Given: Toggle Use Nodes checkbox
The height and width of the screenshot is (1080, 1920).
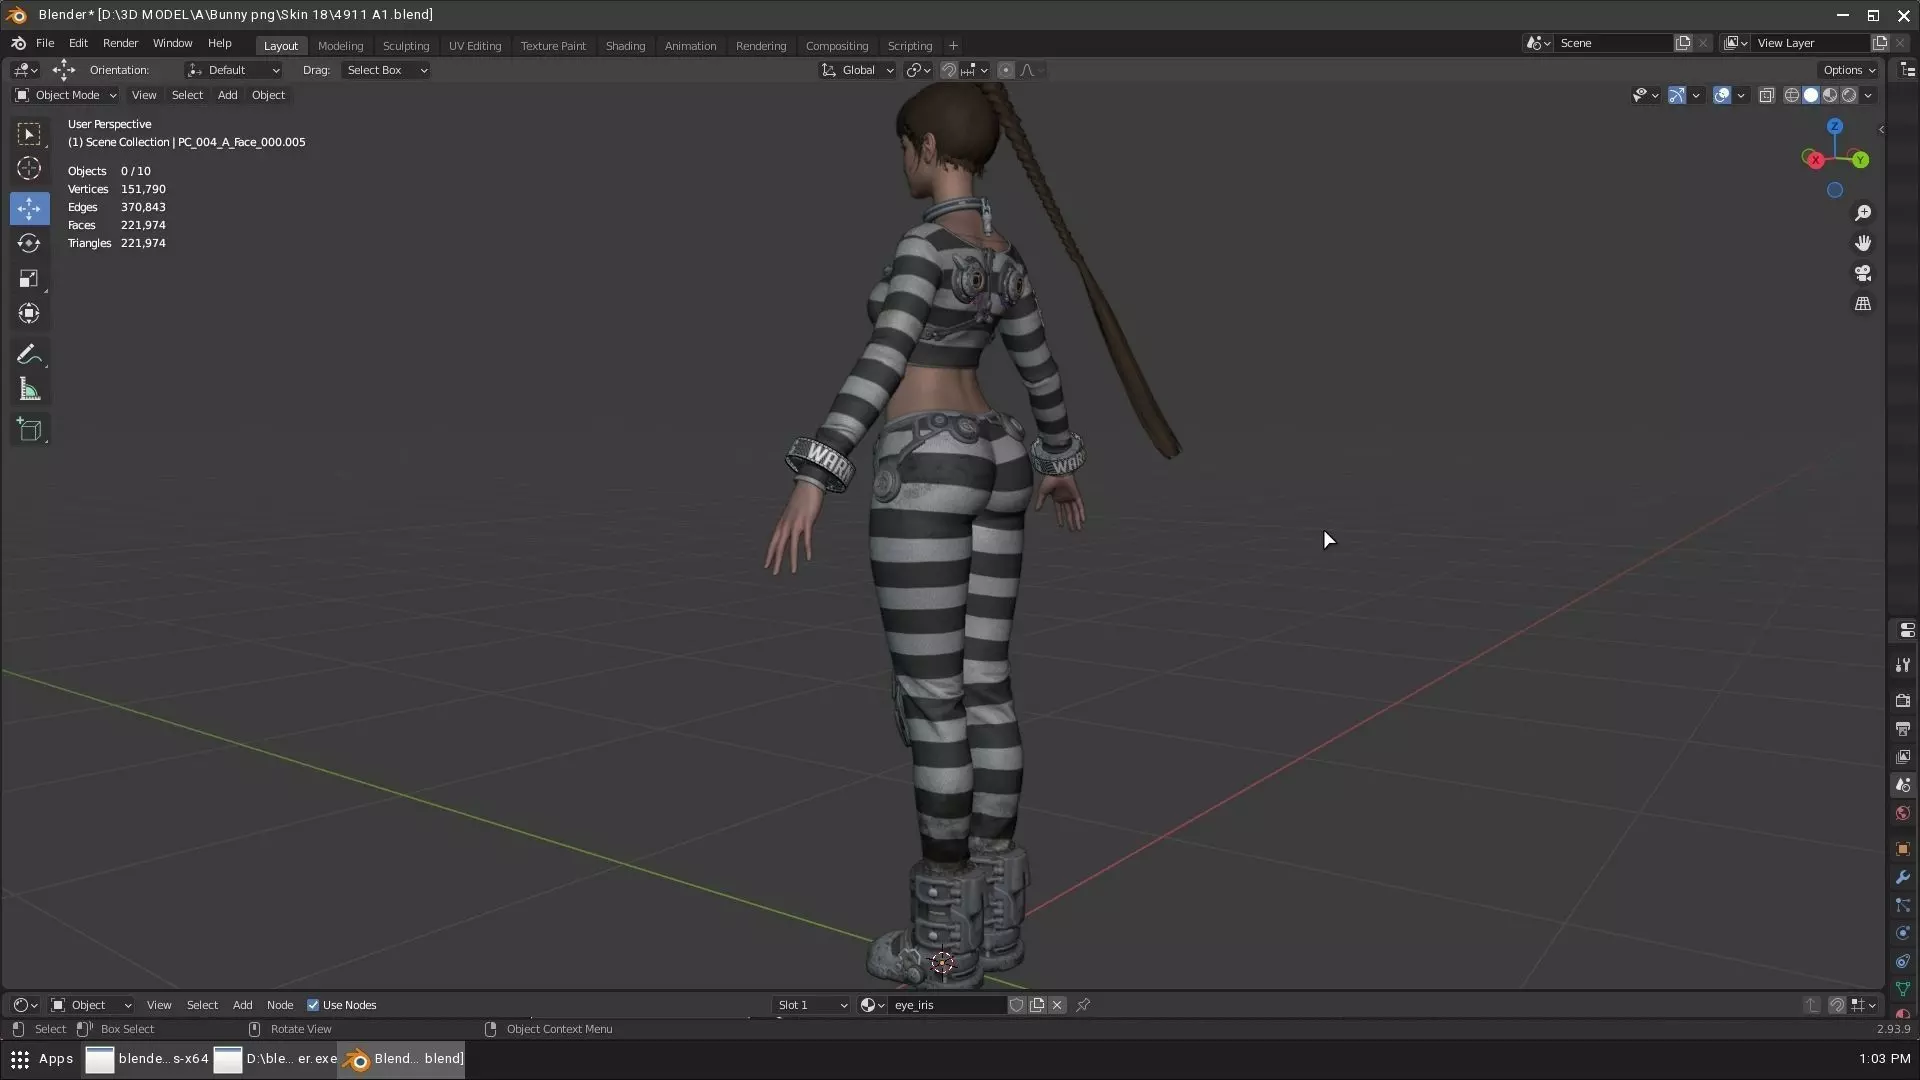Looking at the screenshot, I should (313, 1005).
